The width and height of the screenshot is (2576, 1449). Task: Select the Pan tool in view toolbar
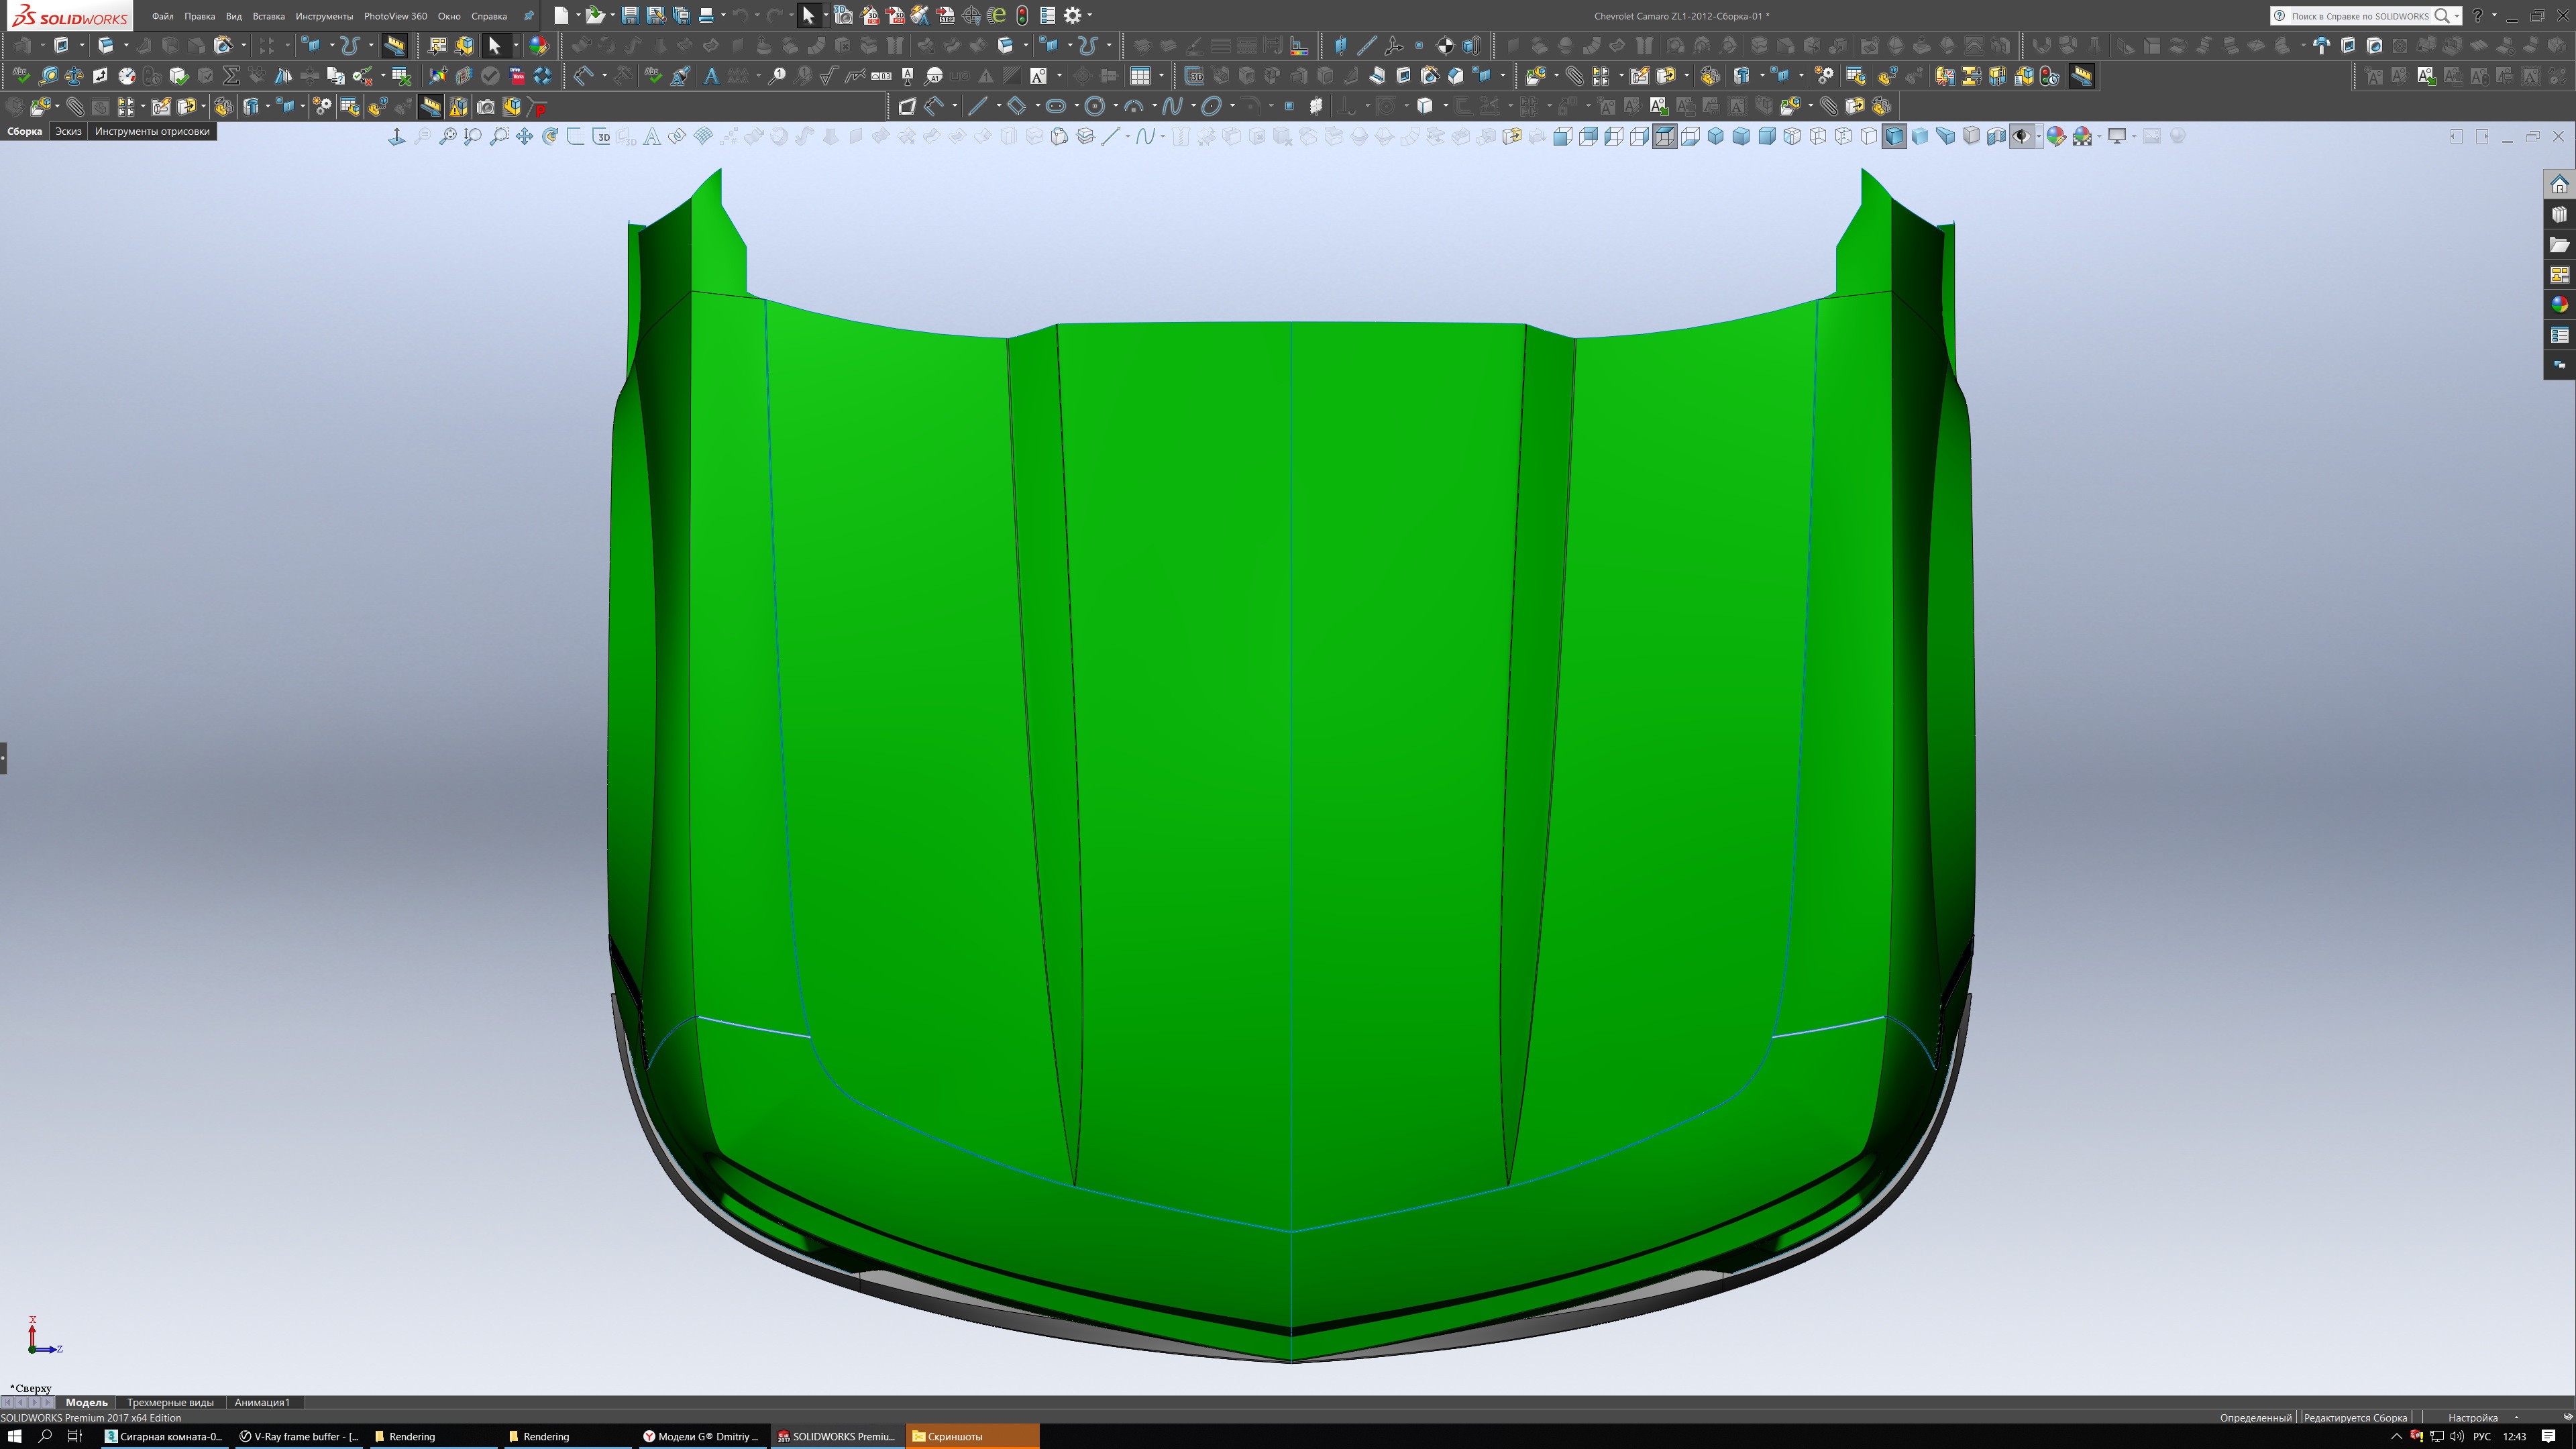click(x=524, y=137)
